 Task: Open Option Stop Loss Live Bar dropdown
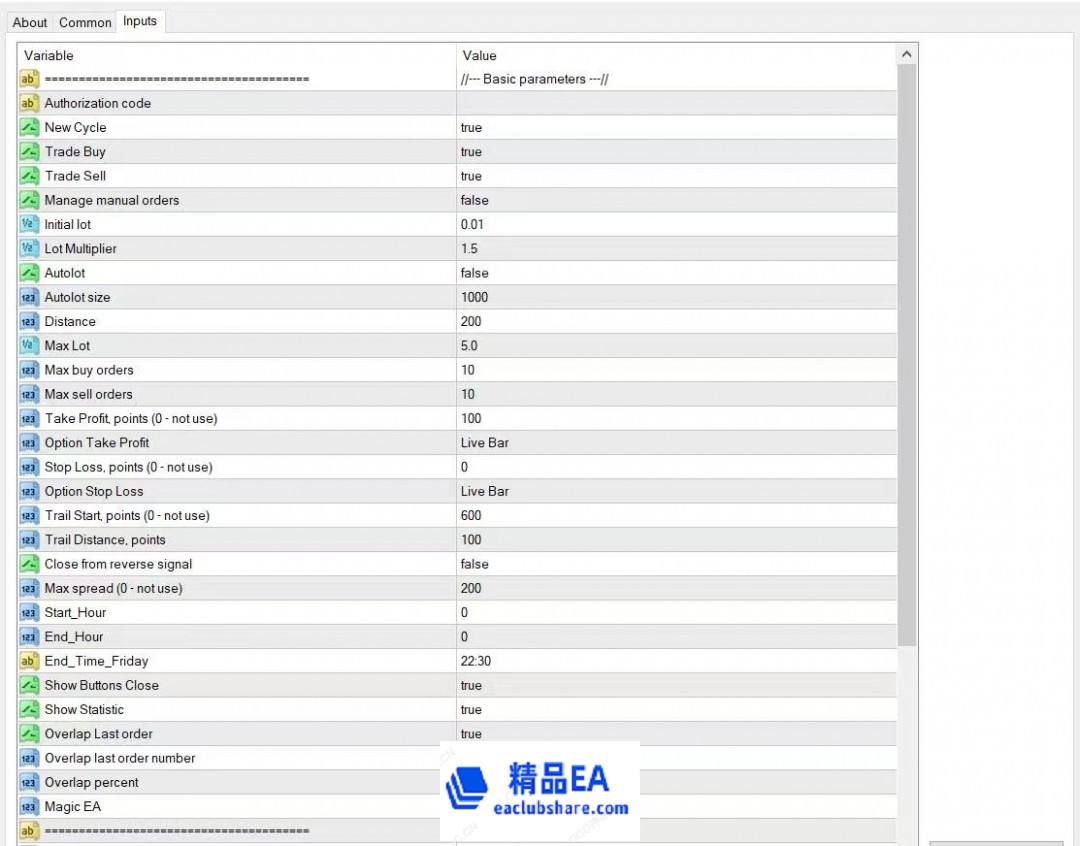click(676, 491)
